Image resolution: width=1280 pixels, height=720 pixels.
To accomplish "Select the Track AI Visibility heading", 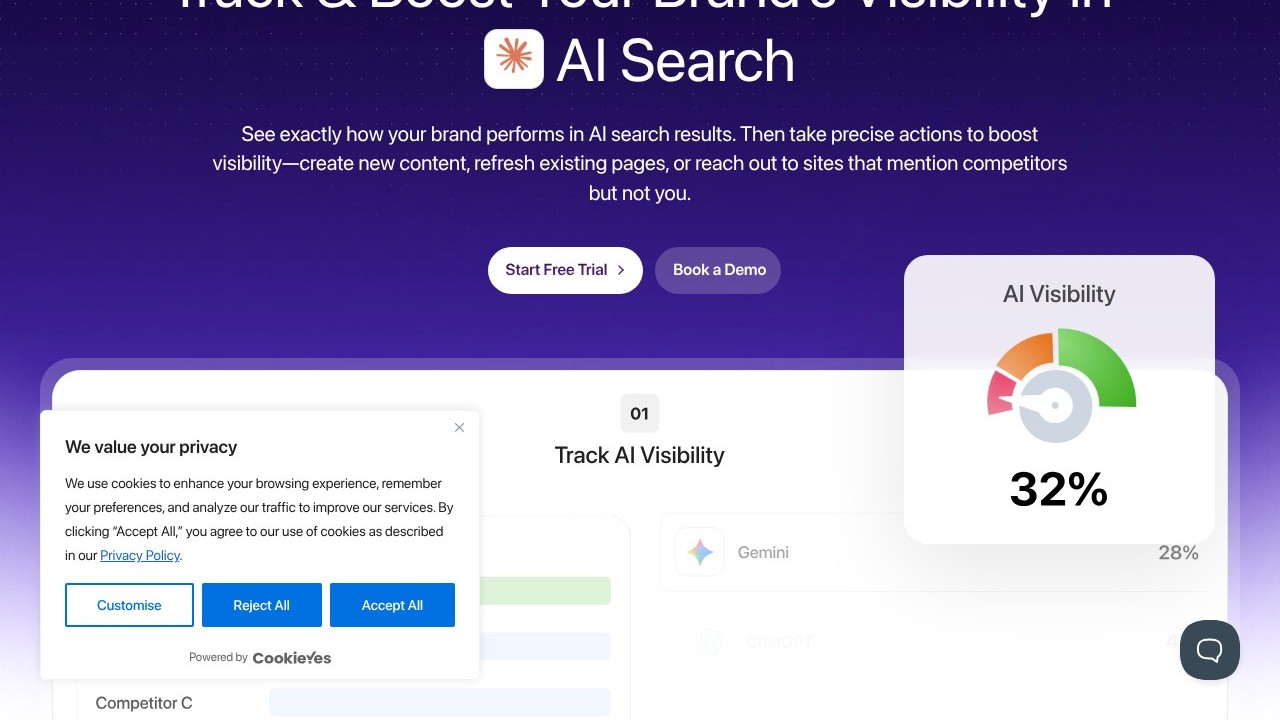I will point(639,455).
